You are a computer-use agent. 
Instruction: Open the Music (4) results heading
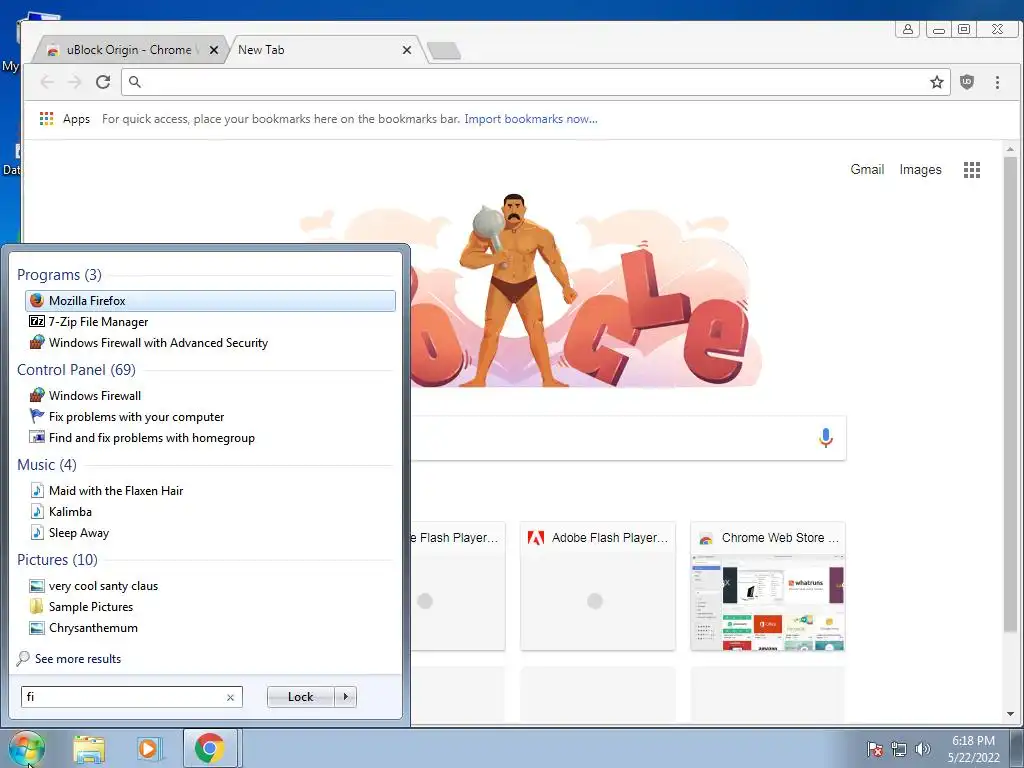(47, 465)
